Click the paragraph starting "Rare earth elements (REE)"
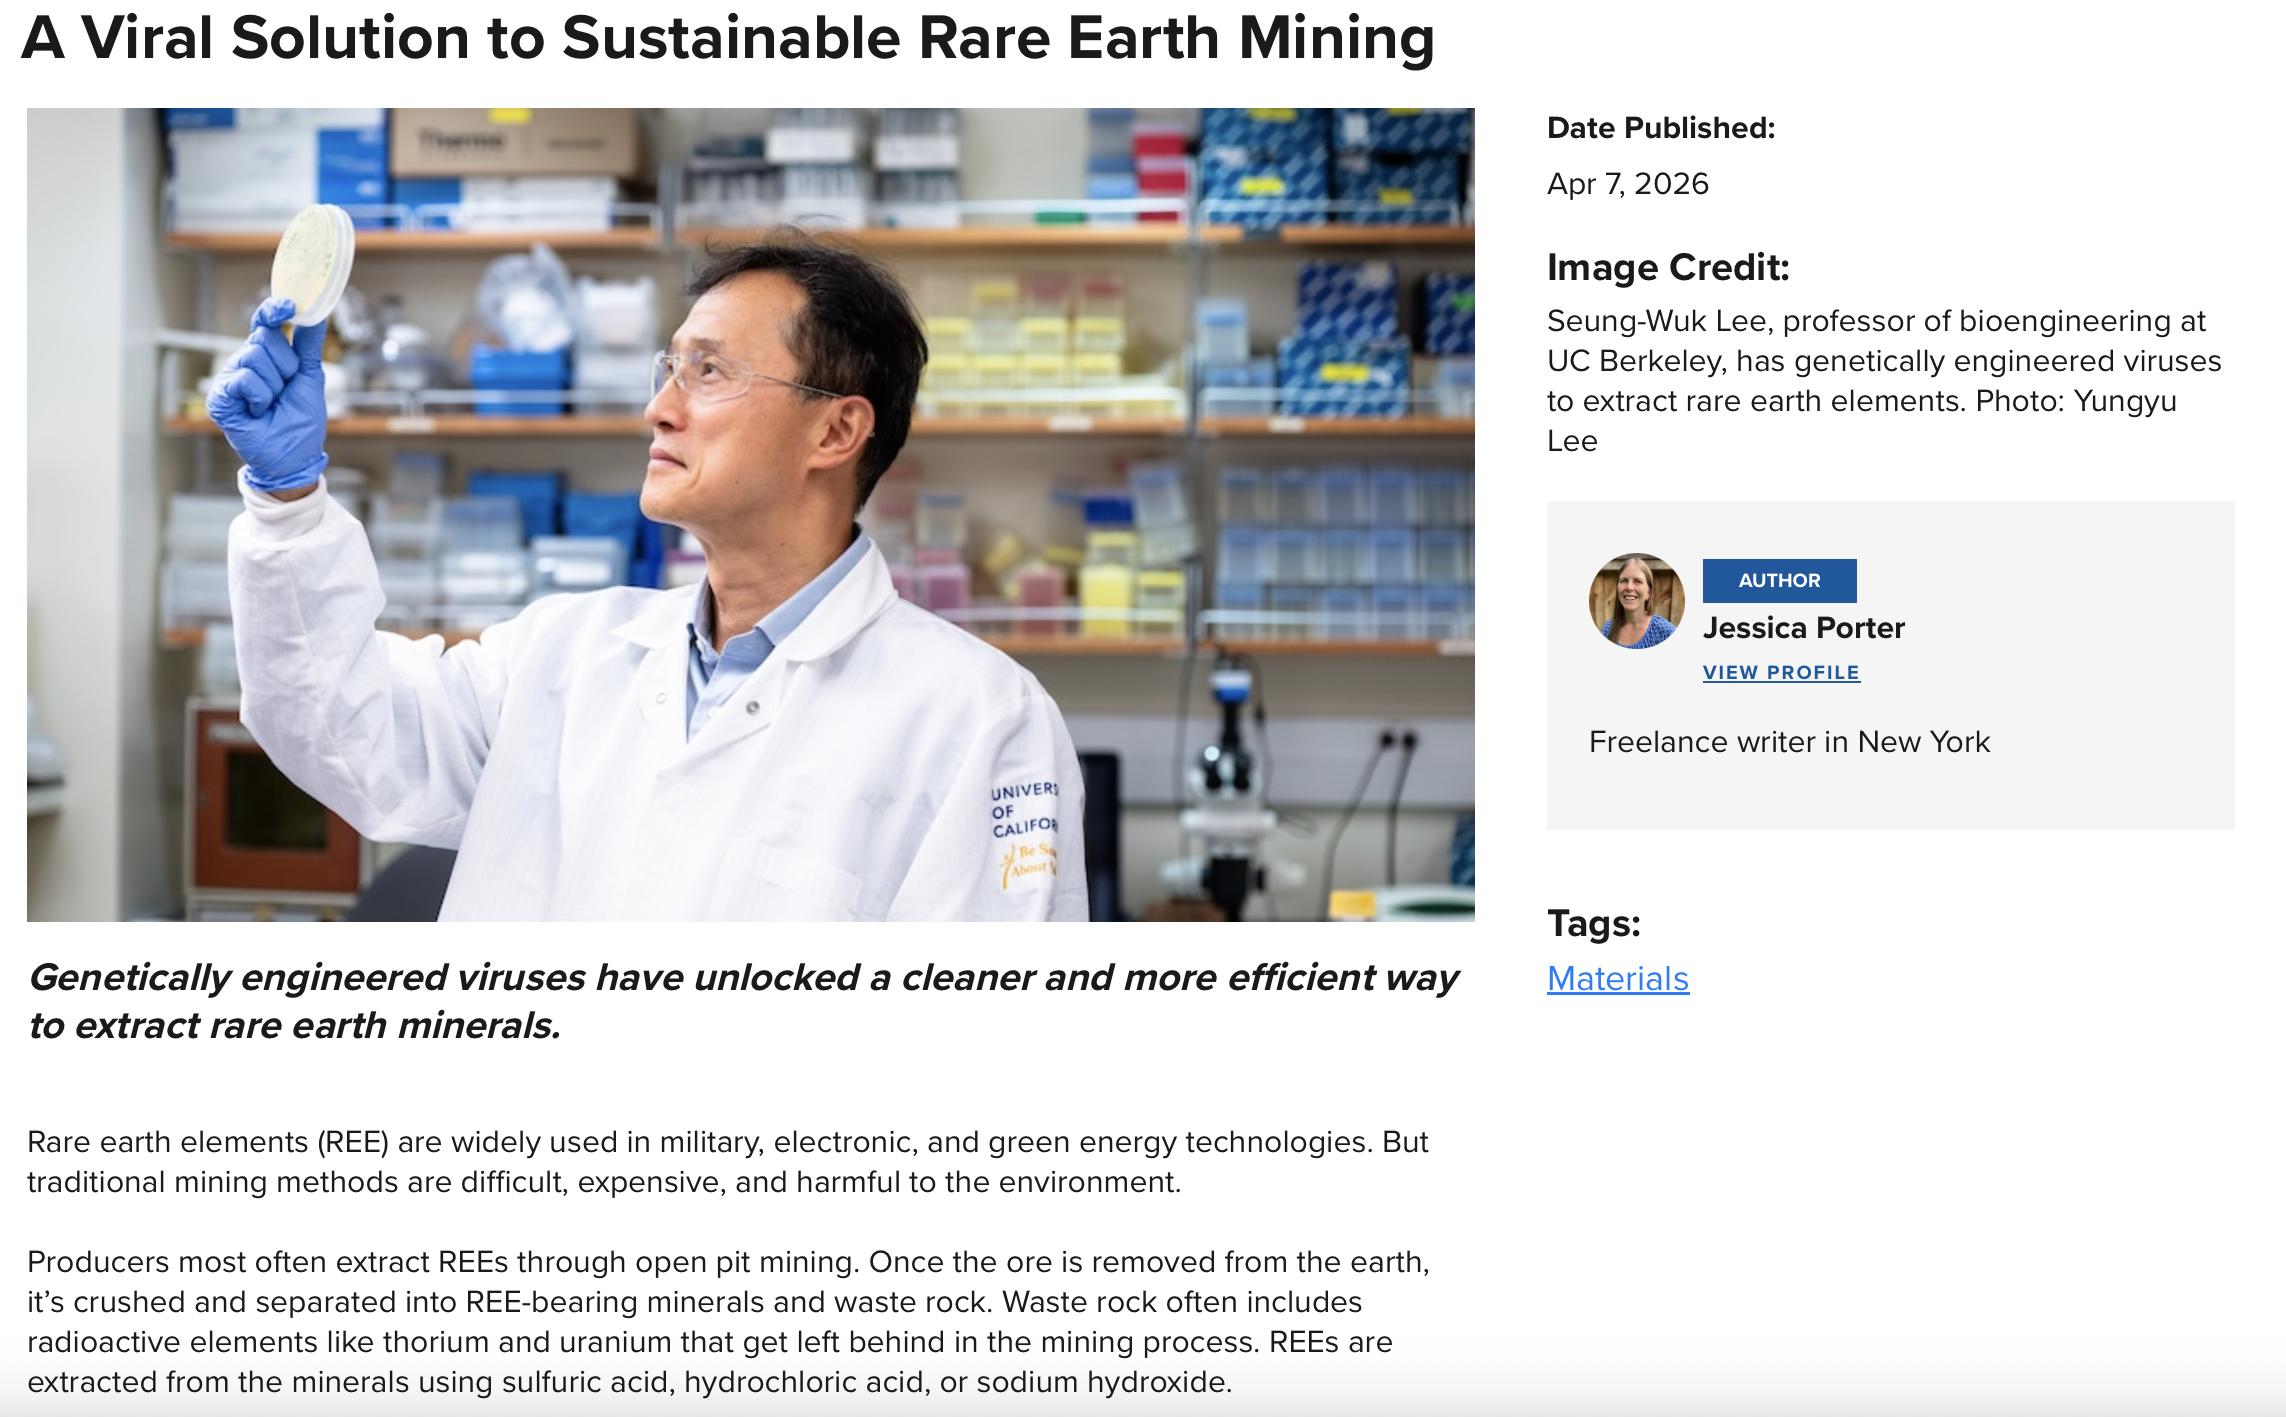2286x1417 pixels. (x=727, y=1162)
